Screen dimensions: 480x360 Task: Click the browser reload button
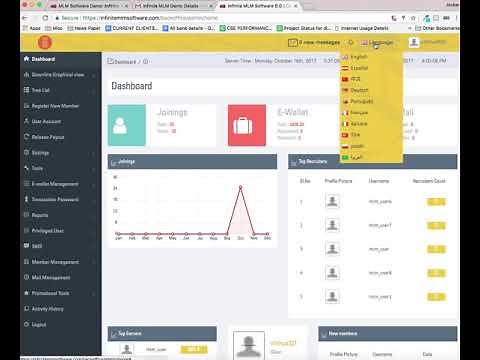[x=45, y=18]
